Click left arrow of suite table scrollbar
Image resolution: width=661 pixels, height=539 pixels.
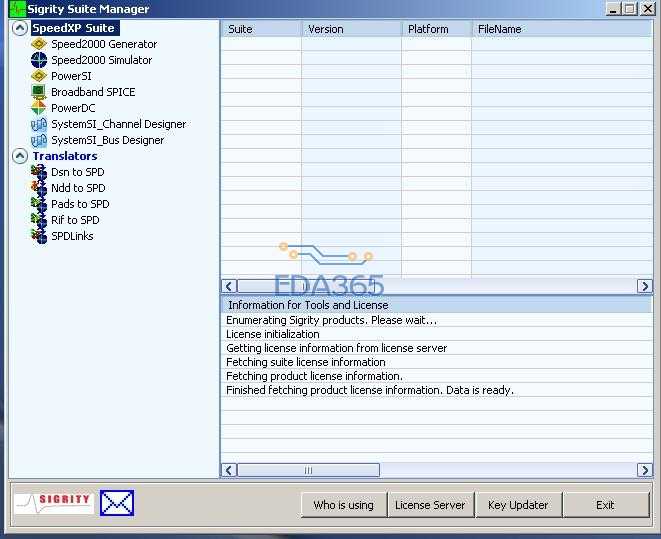click(x=229, y=287)
